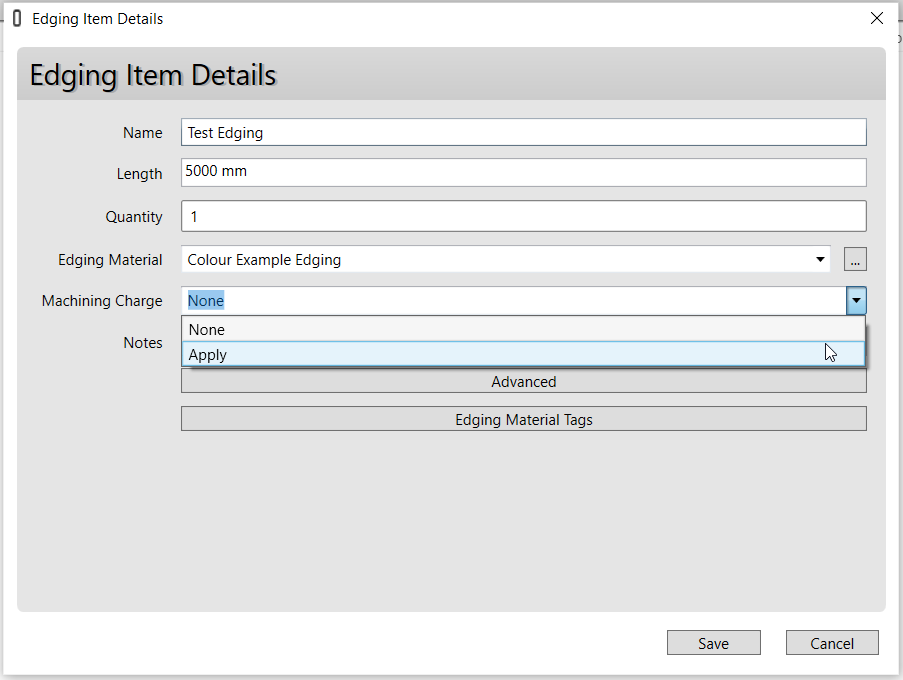The width and height of the screenshot is (903, 680).
Task: Collapse the Machining Charge dropdown arrow
Action: tap(856, 301)
